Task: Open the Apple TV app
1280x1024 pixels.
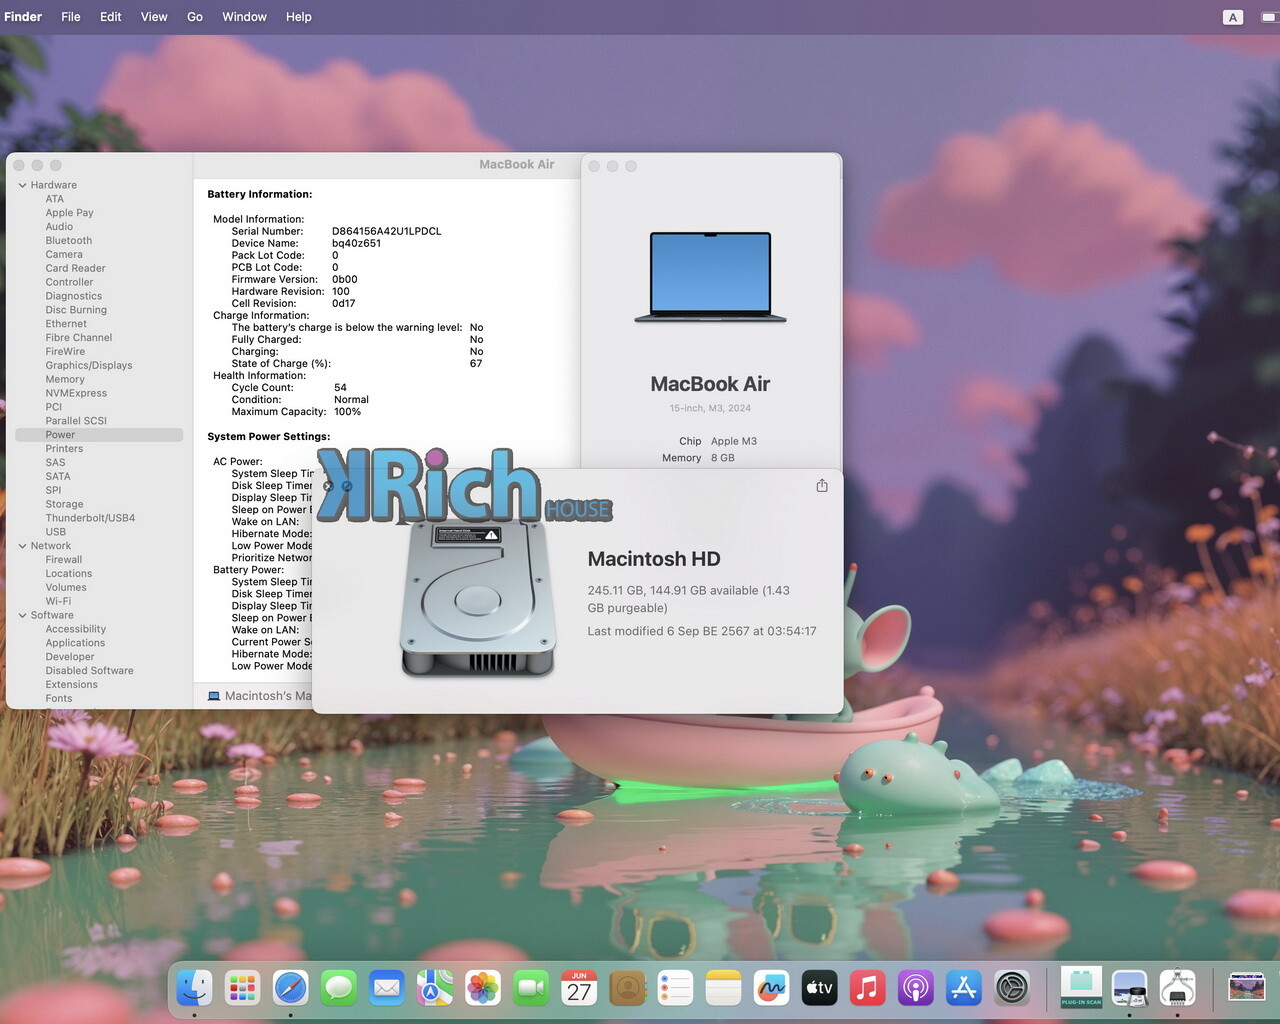Action: tap(819, 989)
